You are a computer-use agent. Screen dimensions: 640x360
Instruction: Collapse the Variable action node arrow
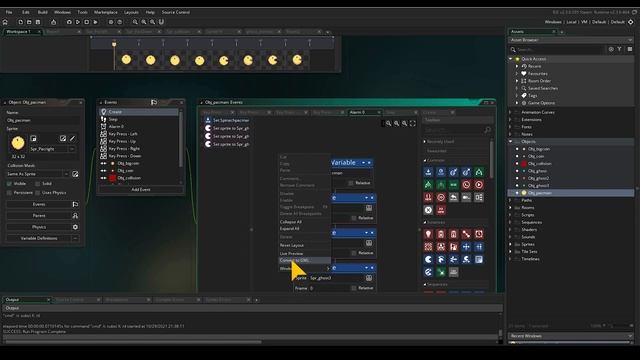[364, 163]
